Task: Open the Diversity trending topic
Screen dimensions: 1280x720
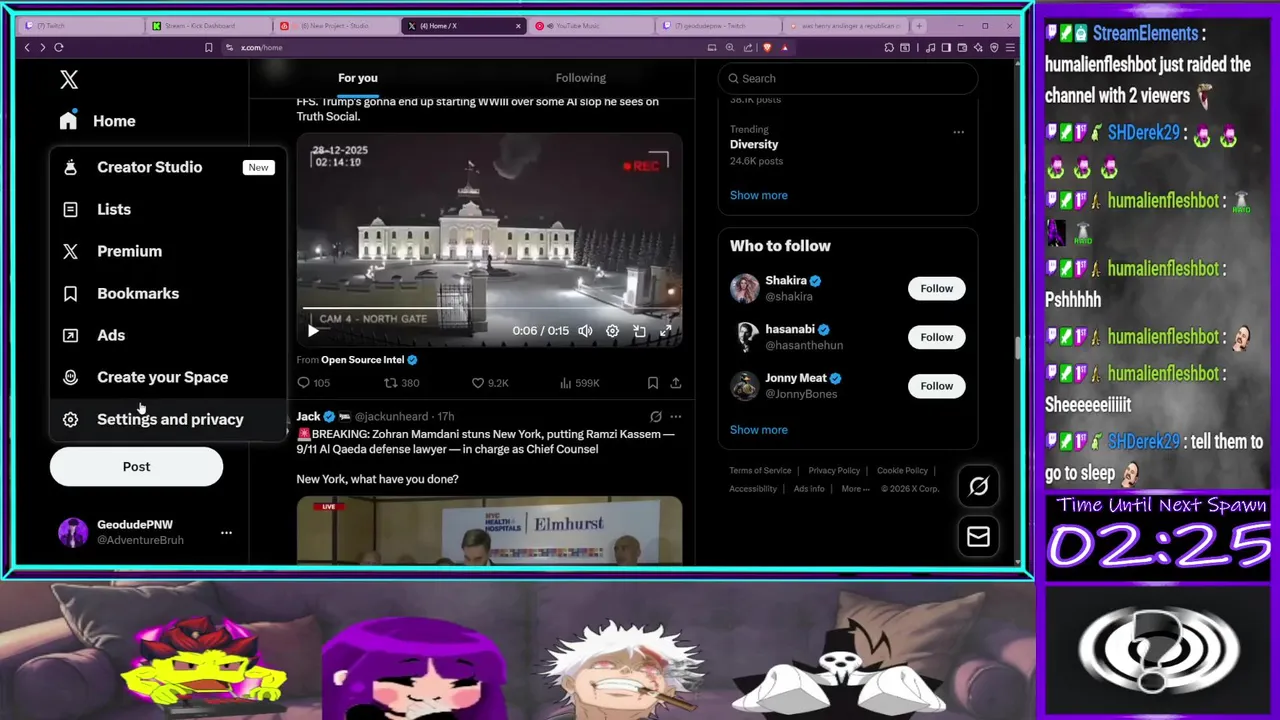Action: (x=754, y=145)
